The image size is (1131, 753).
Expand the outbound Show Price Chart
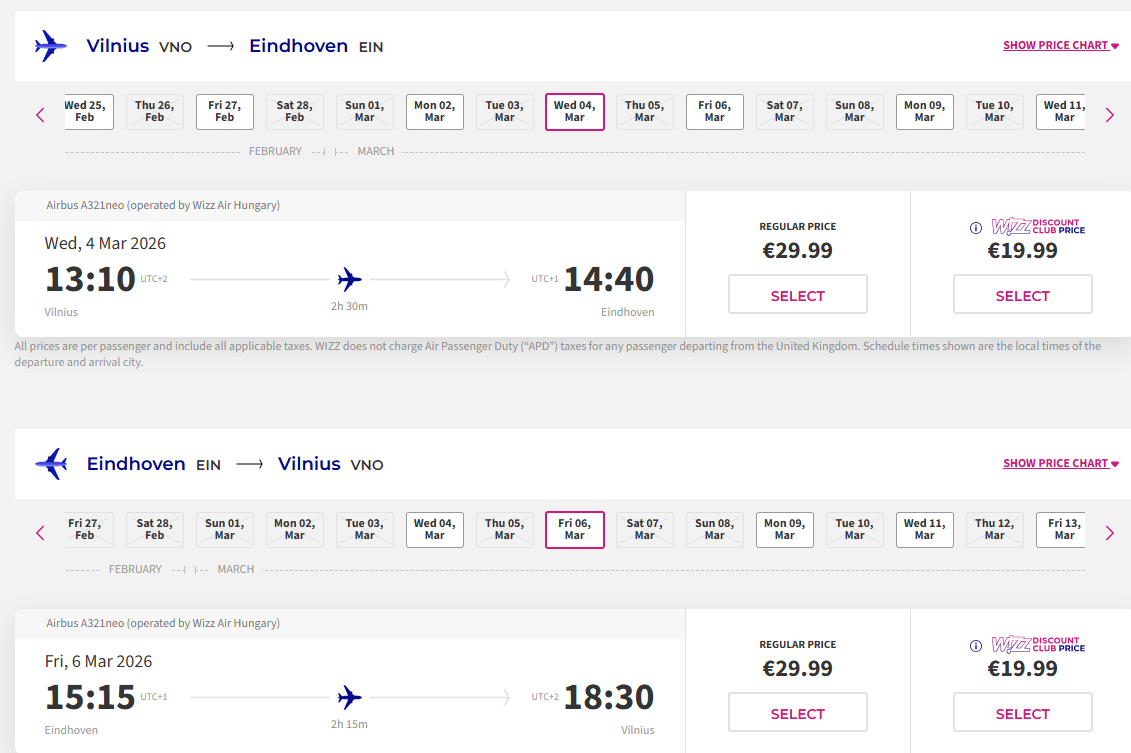coord(1060,46)
